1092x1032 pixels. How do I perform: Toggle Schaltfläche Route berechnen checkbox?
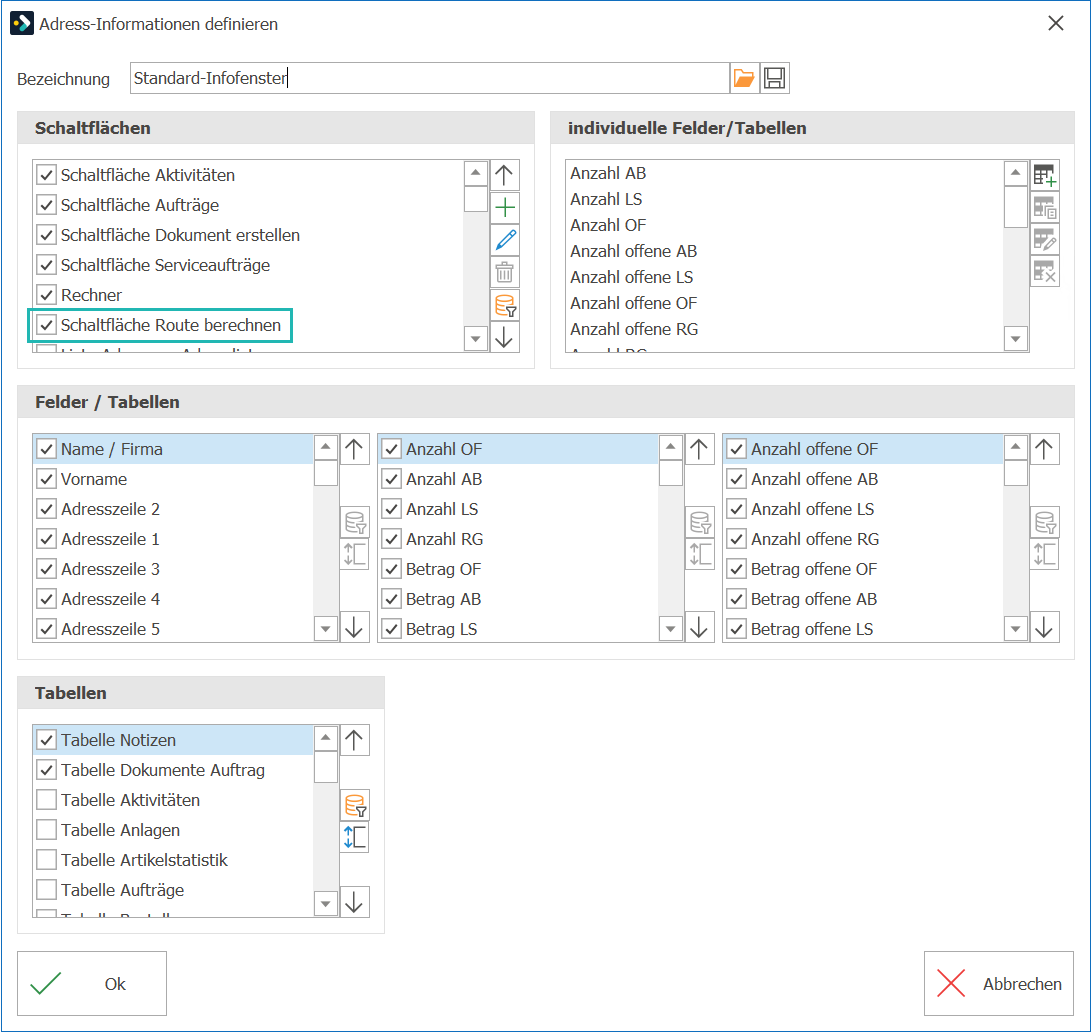47,325
